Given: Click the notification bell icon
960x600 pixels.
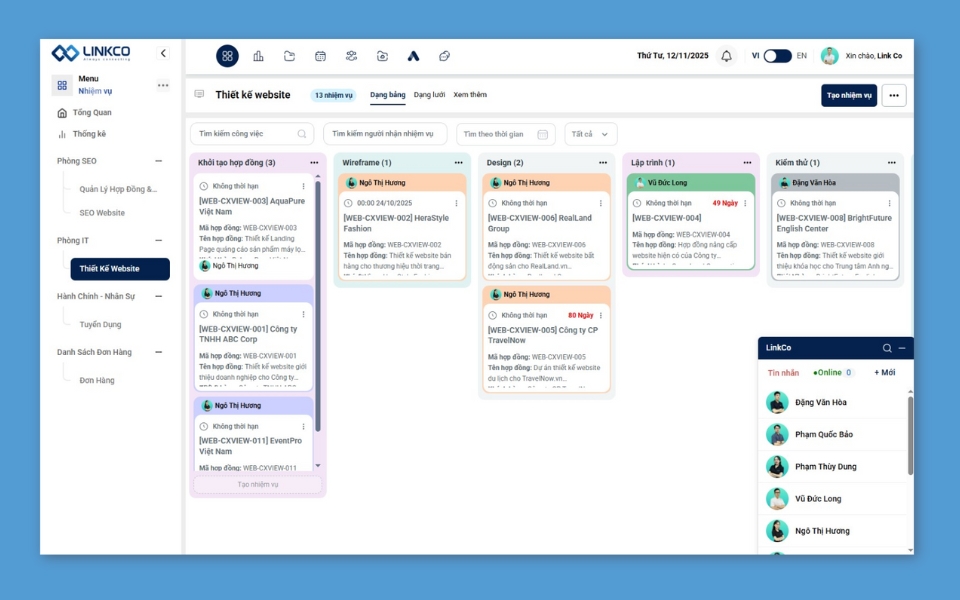Looking at the screenshot, I should tap(727, 56).
